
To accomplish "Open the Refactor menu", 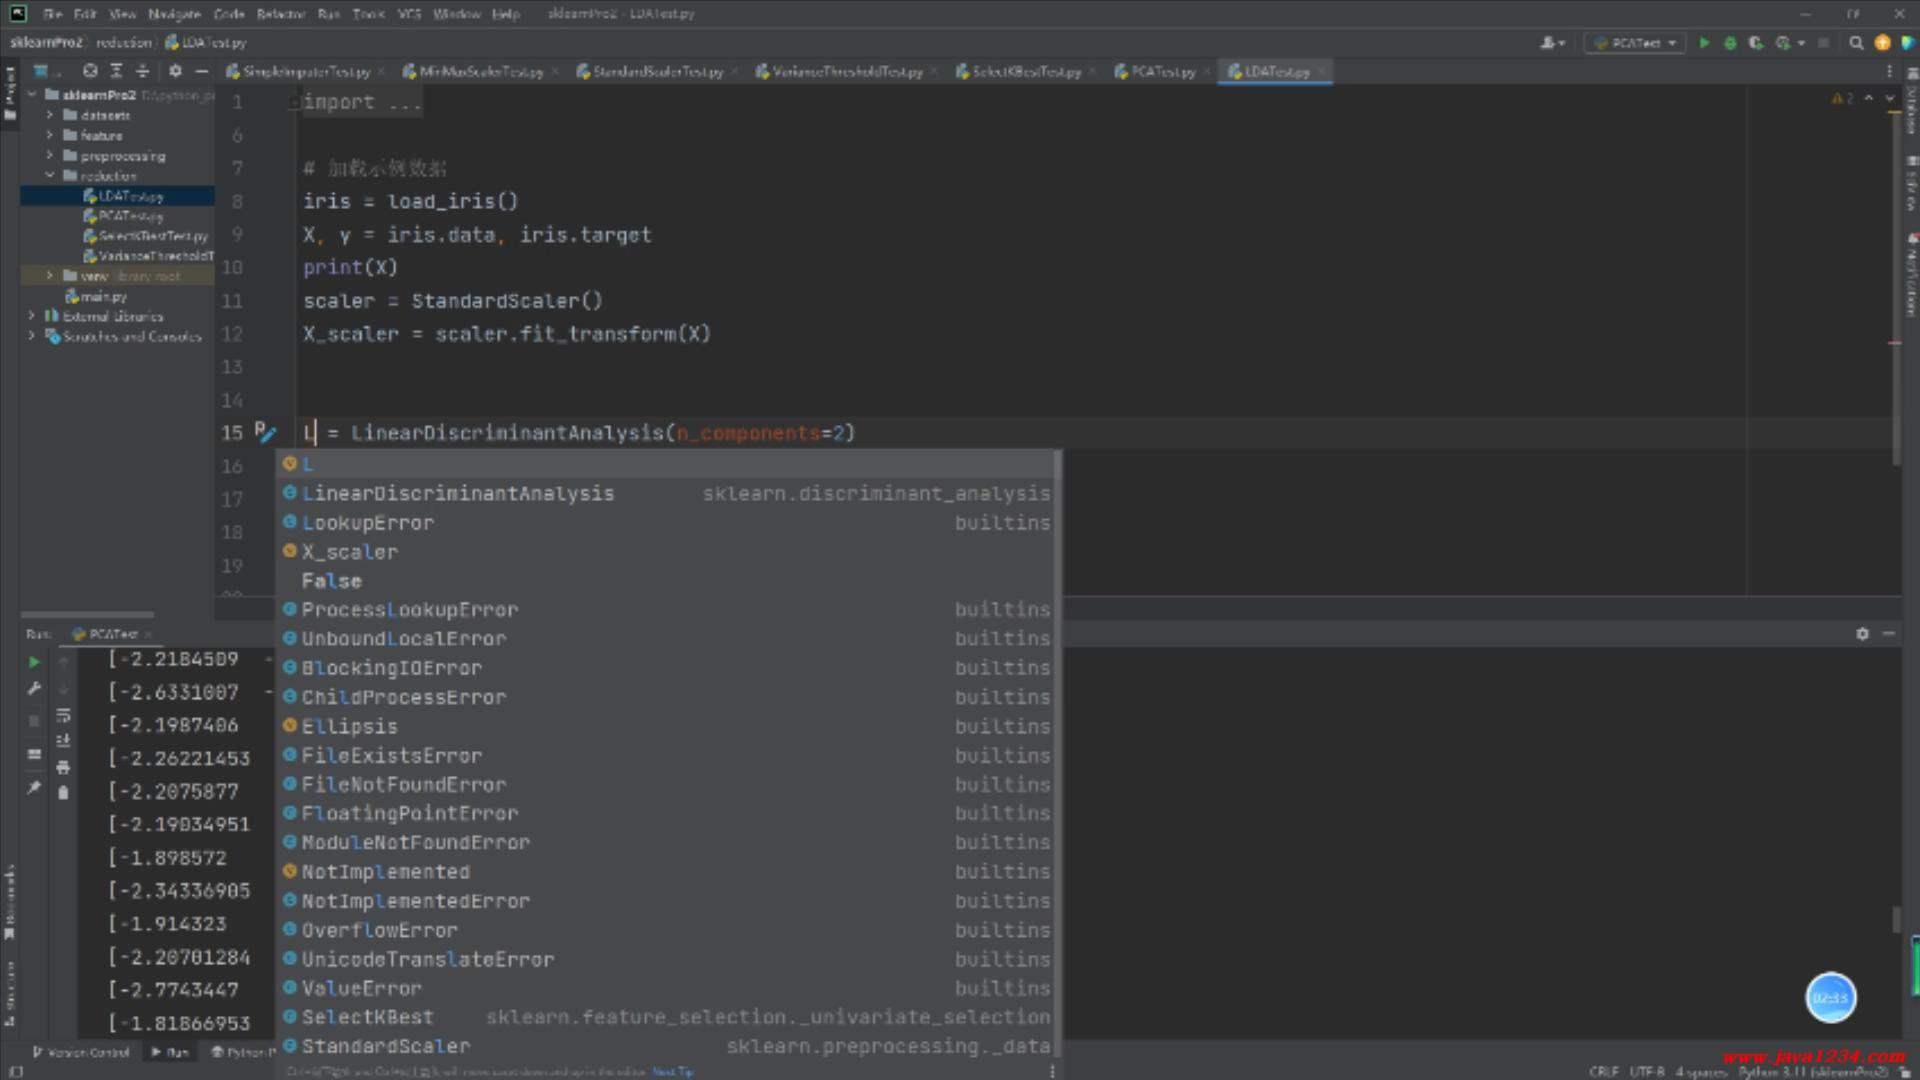I will (280, 14).
